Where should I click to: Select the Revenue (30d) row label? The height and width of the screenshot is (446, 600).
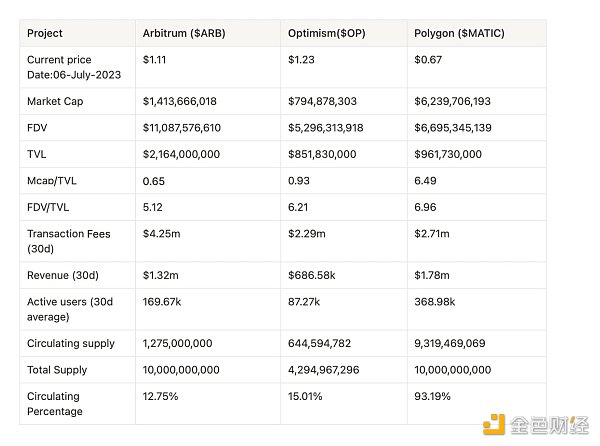63,275
